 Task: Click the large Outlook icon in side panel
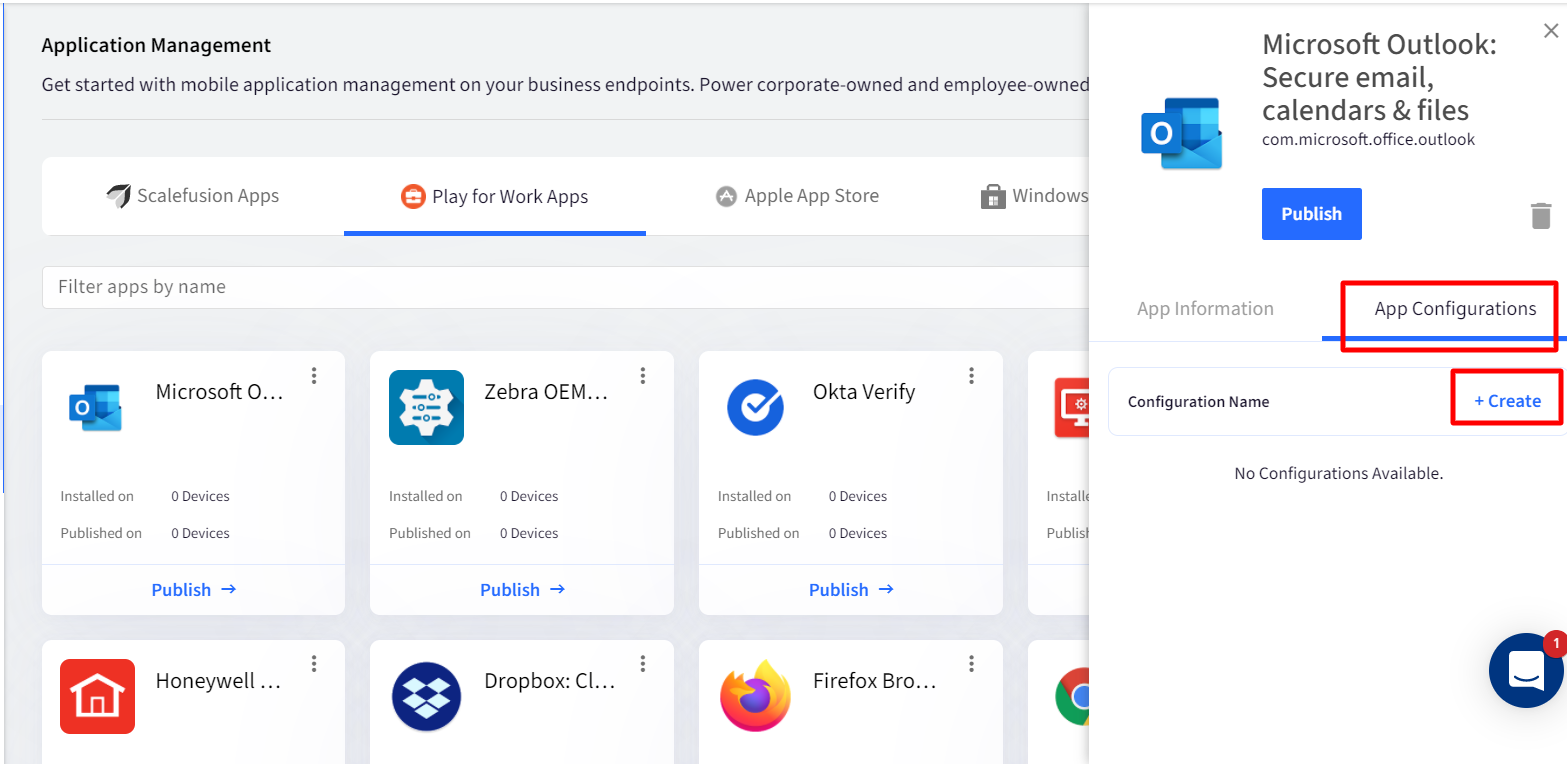1182,133
